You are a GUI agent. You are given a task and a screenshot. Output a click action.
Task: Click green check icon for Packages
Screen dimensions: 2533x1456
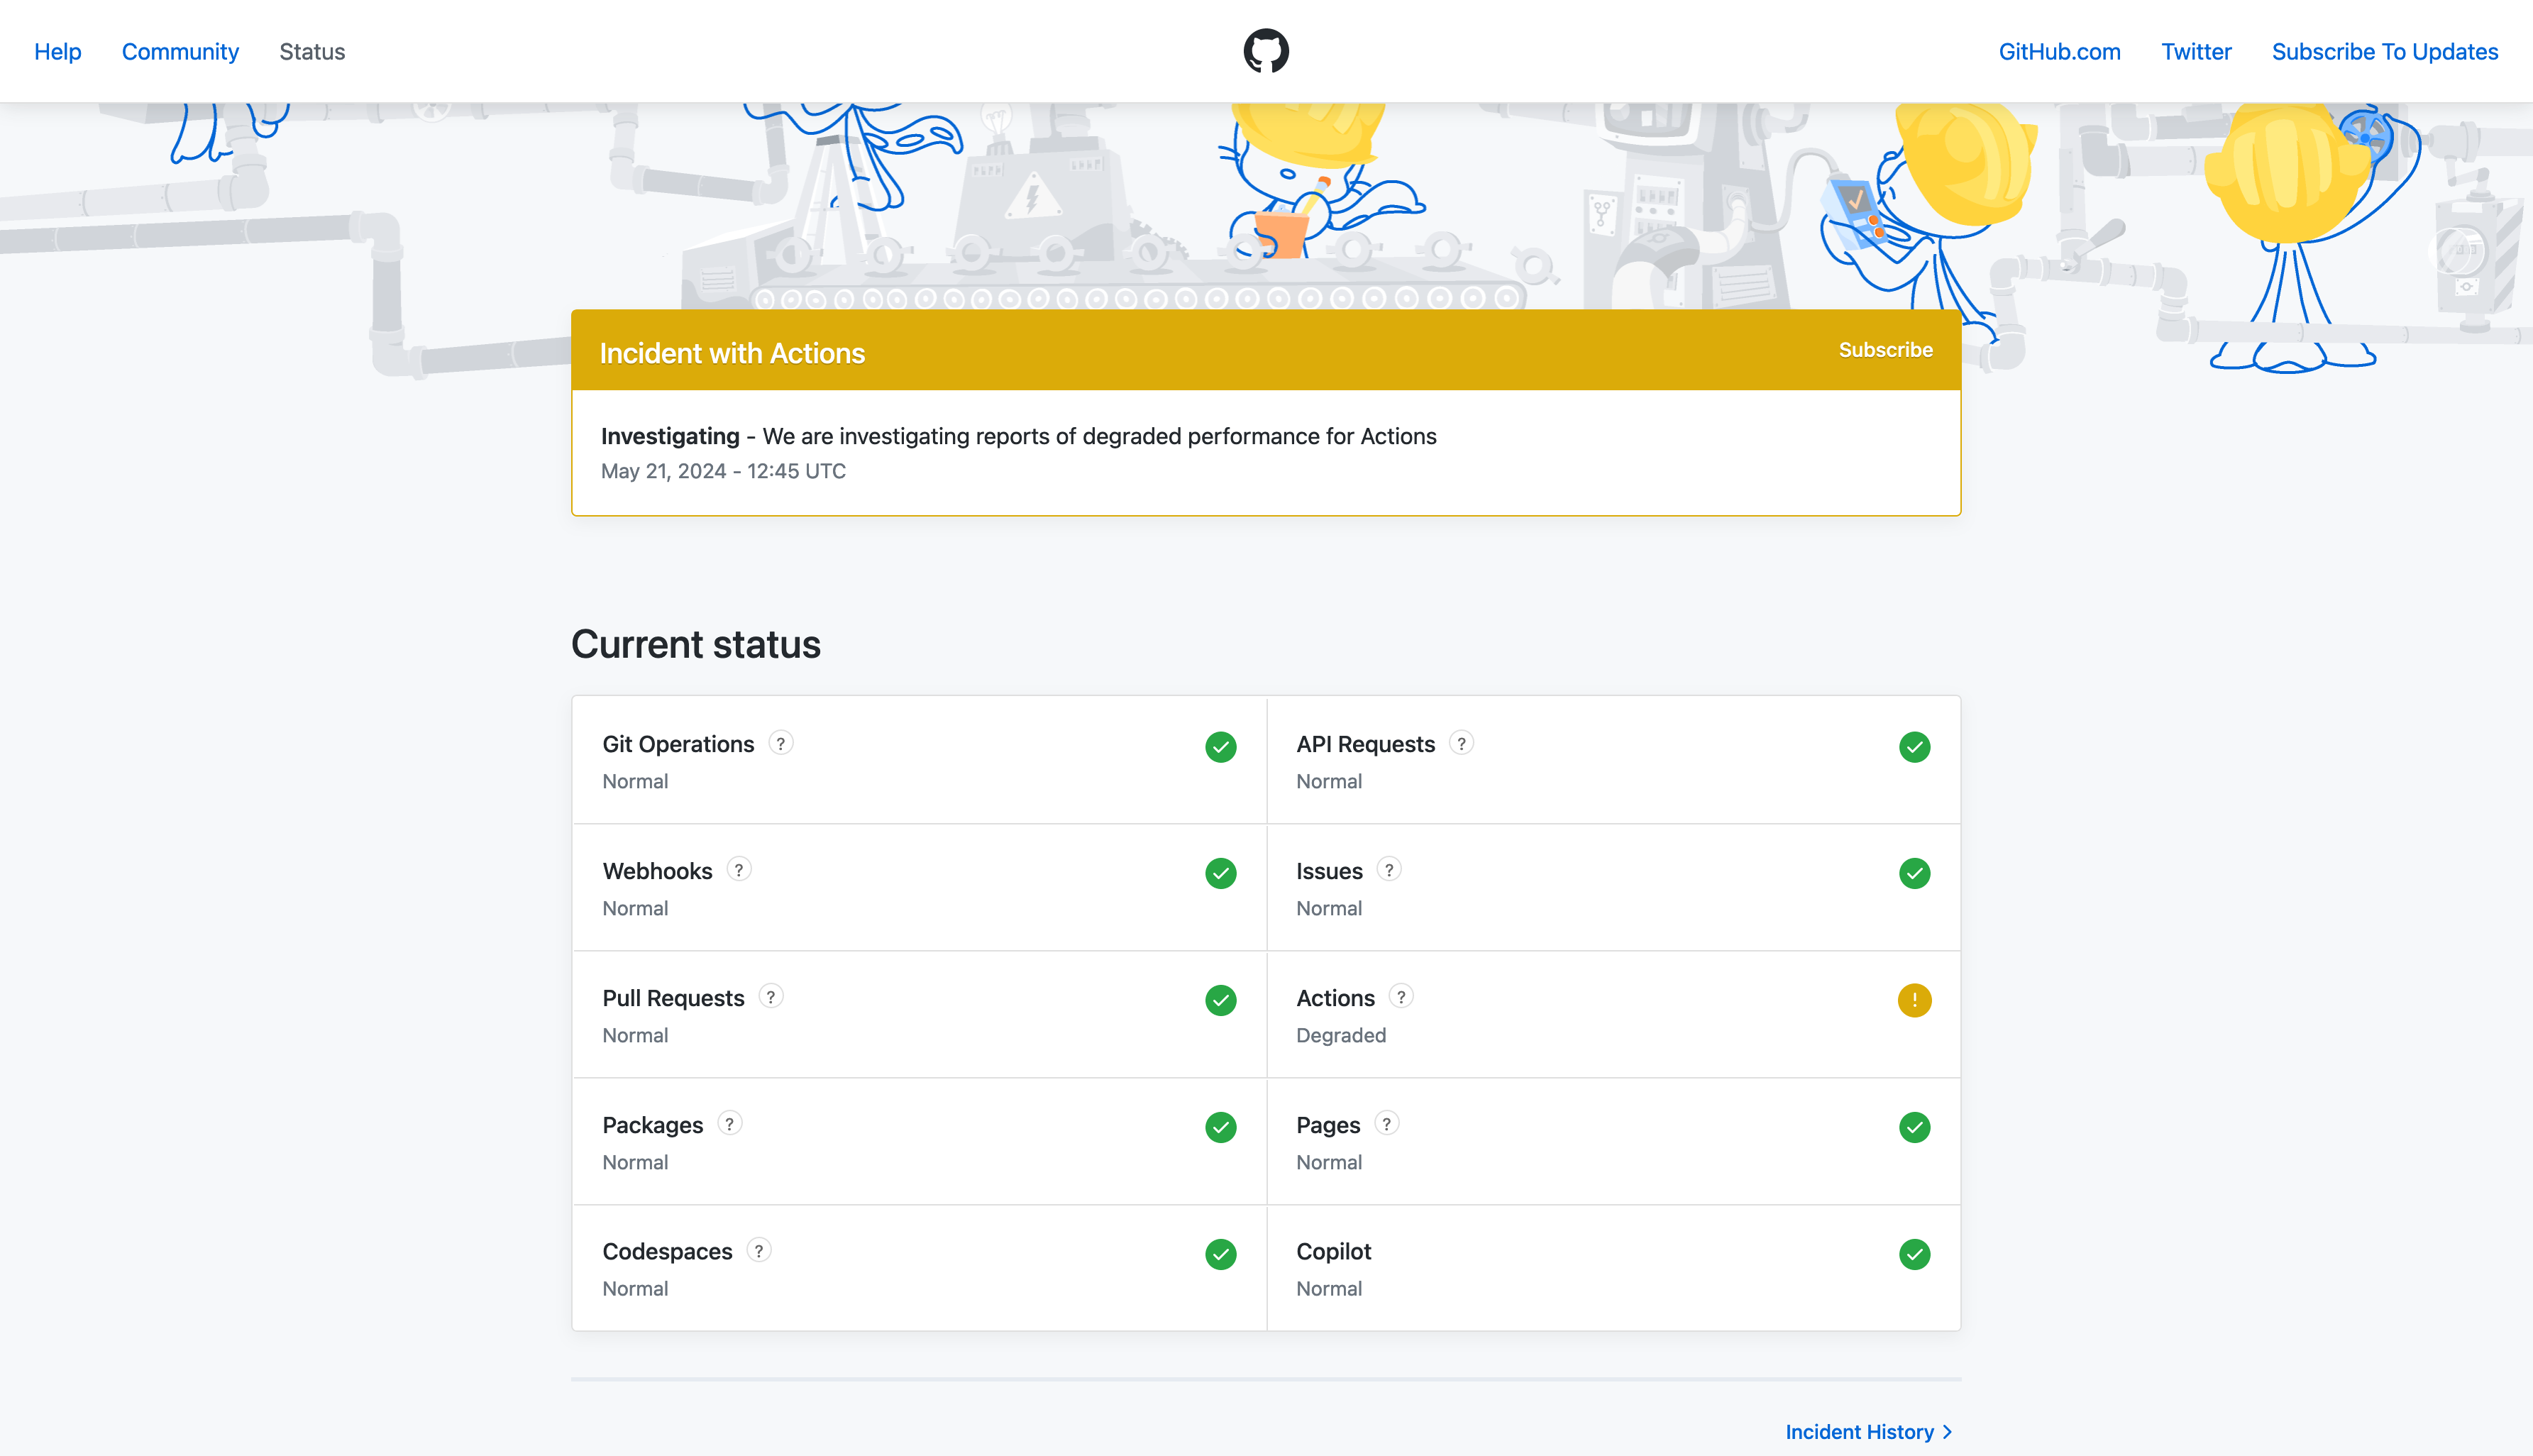click(x=1221, y=1128)
